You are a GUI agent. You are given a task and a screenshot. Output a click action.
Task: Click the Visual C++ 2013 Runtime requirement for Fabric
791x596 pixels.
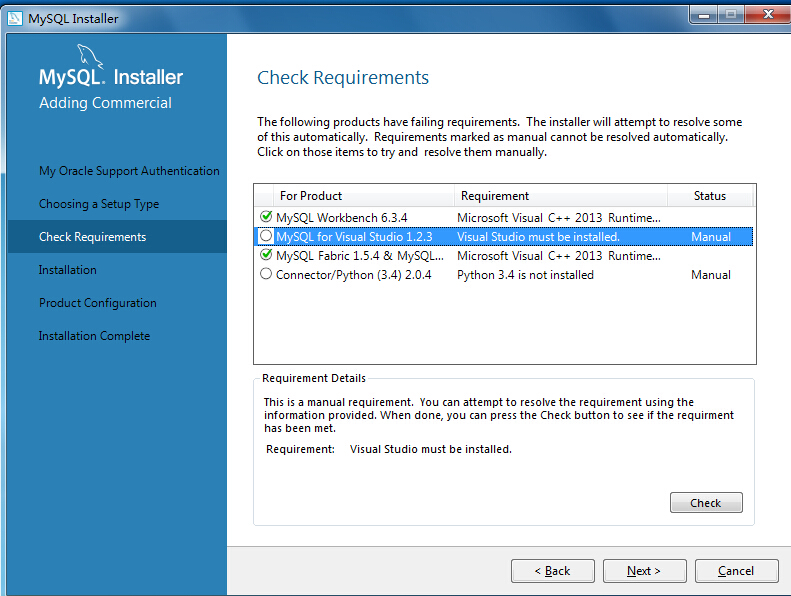pos(558,256)
